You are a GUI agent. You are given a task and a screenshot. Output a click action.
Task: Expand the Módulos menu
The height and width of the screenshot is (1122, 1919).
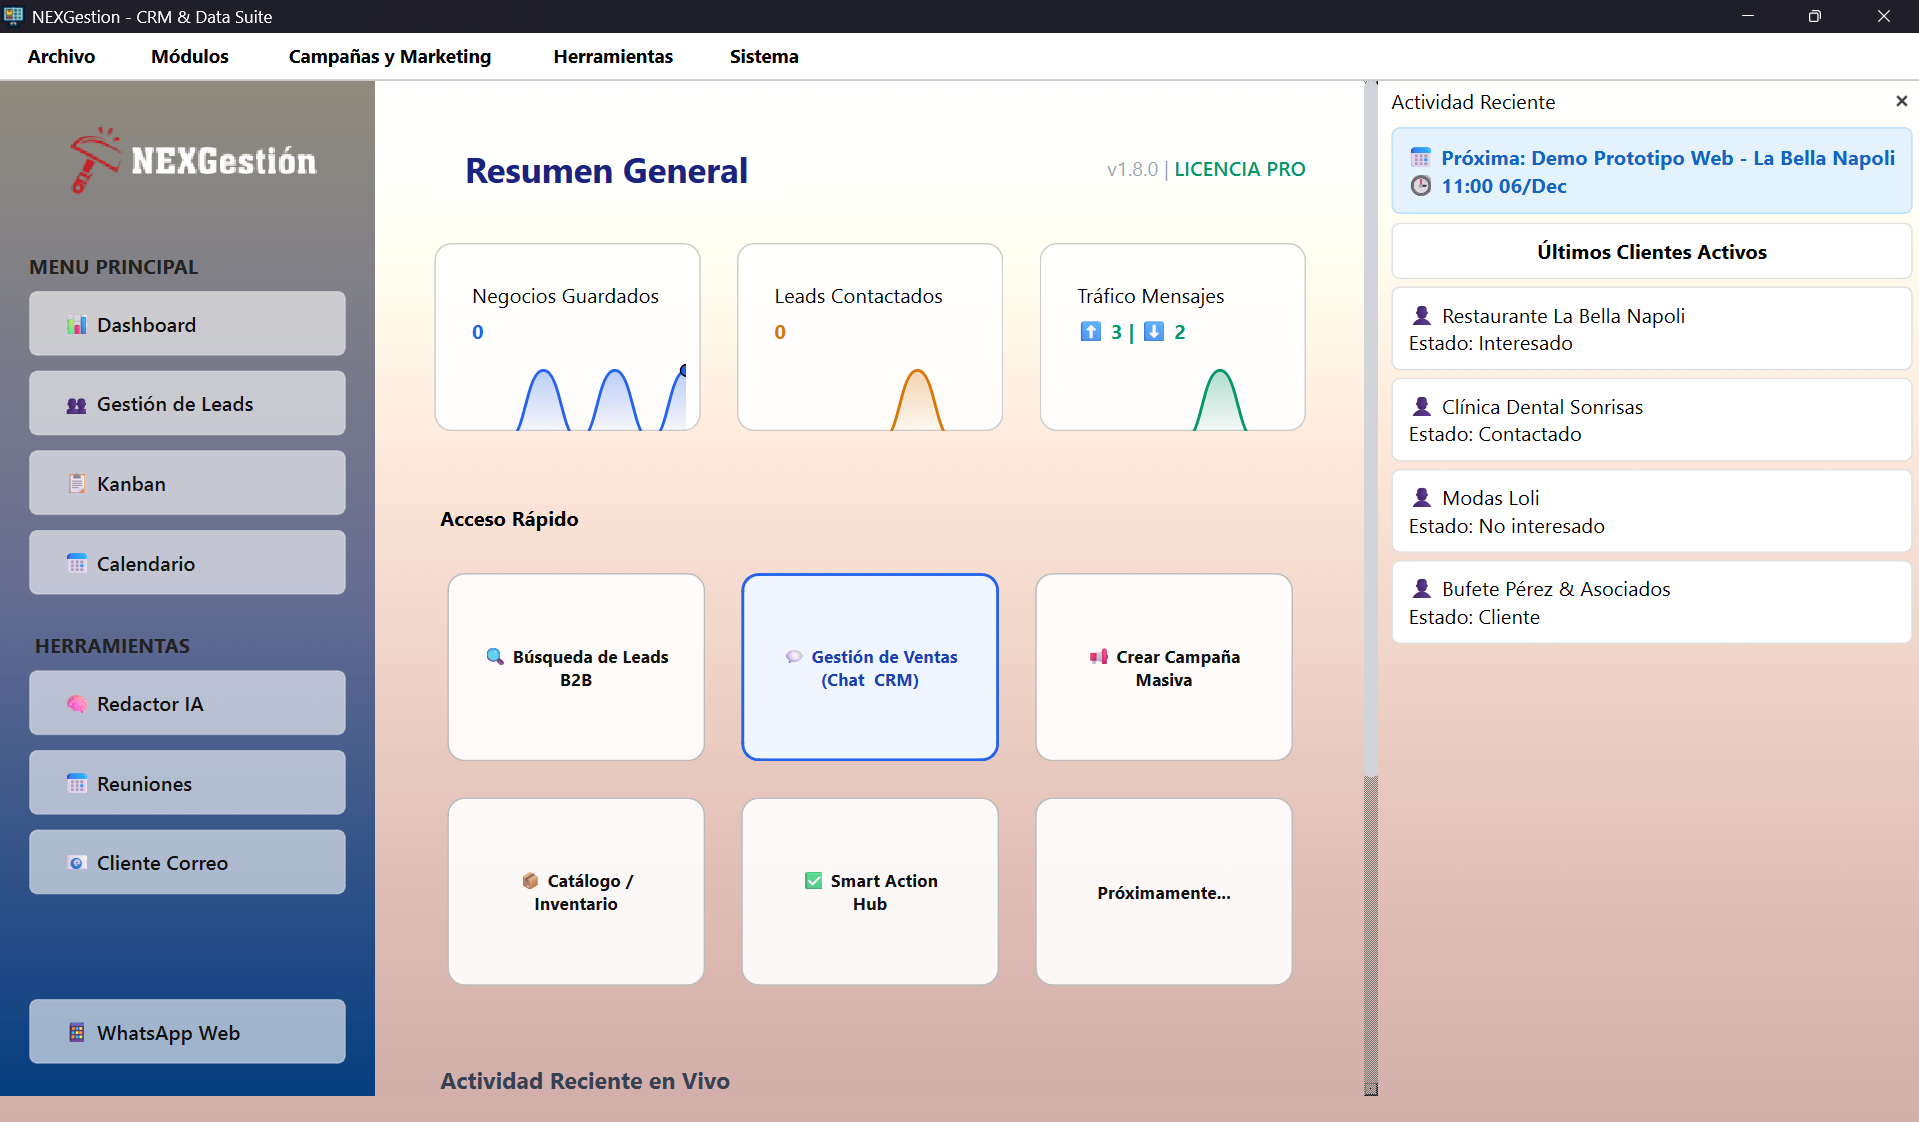(189, 57)
